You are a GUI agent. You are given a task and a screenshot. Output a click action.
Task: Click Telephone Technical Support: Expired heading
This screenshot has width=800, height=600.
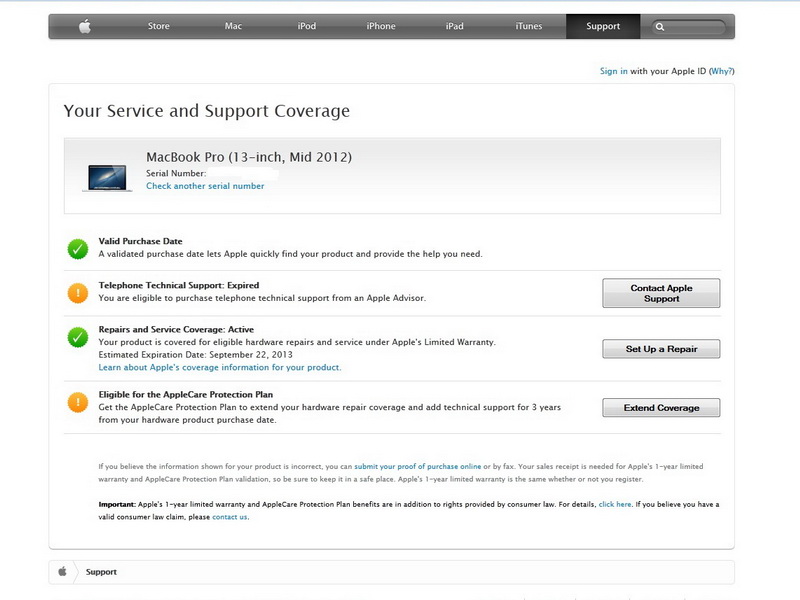[x=179, y=285]
